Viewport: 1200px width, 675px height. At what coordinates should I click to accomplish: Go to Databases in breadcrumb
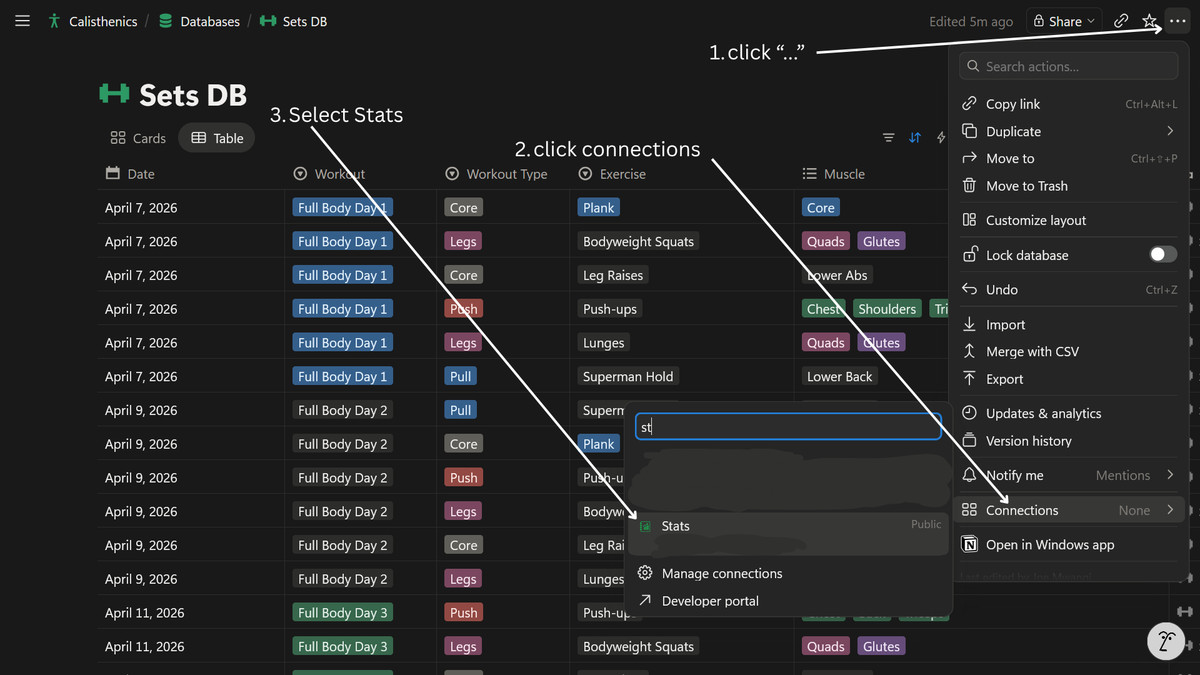tap(199, 21)
